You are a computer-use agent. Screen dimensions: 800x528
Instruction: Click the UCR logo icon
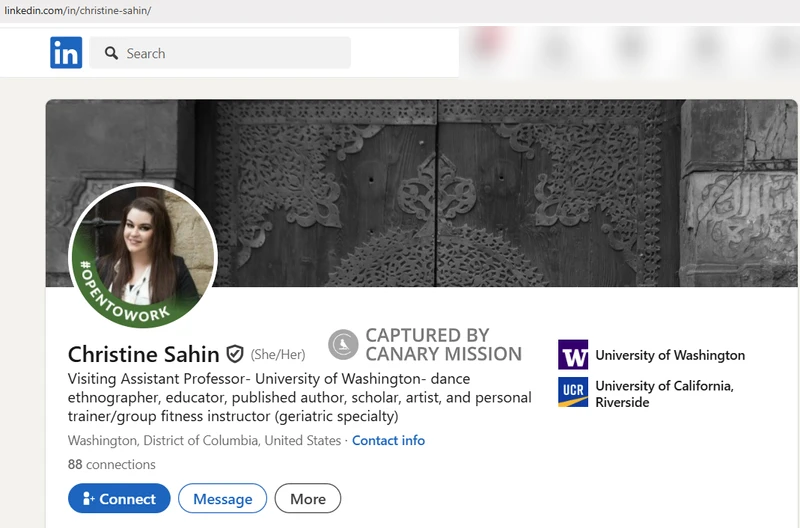tap(573, 392)
